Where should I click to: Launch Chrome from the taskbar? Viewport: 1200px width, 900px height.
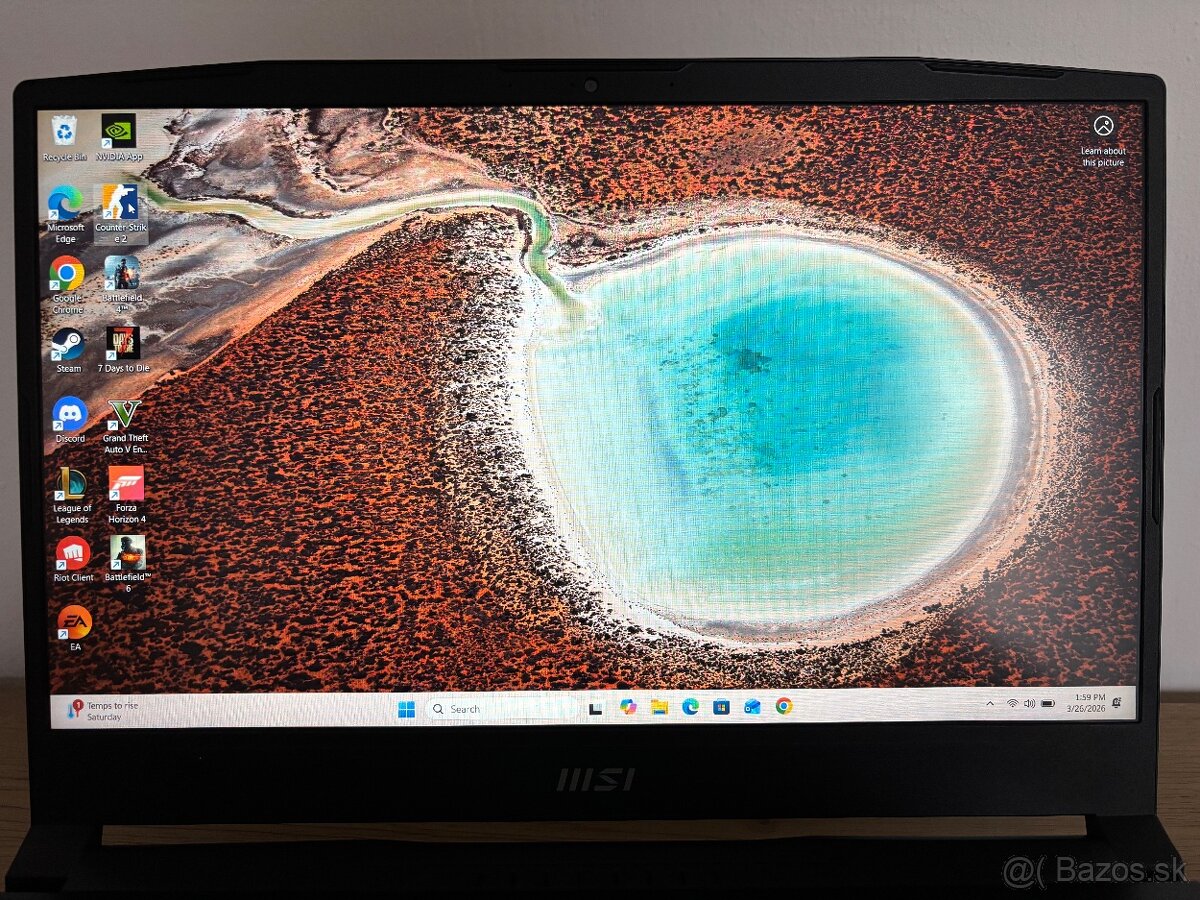point(783,708)
